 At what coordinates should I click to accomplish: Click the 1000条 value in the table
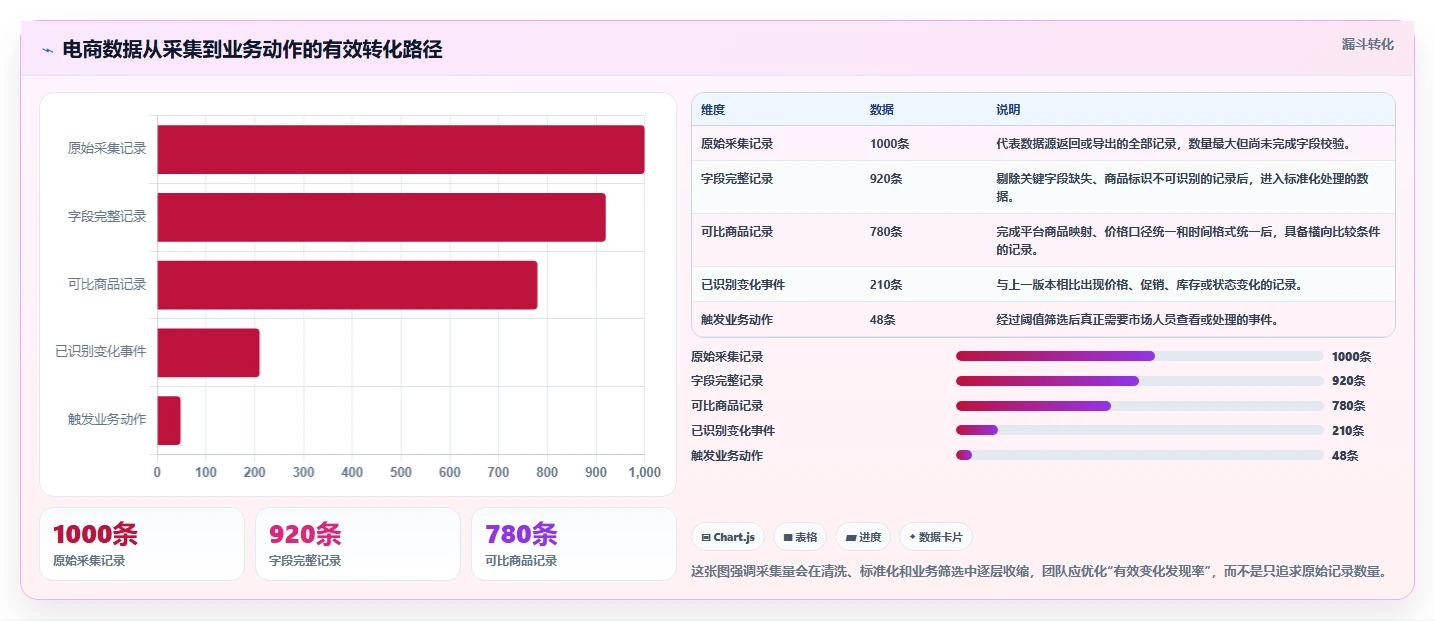(x=889, y=143)
